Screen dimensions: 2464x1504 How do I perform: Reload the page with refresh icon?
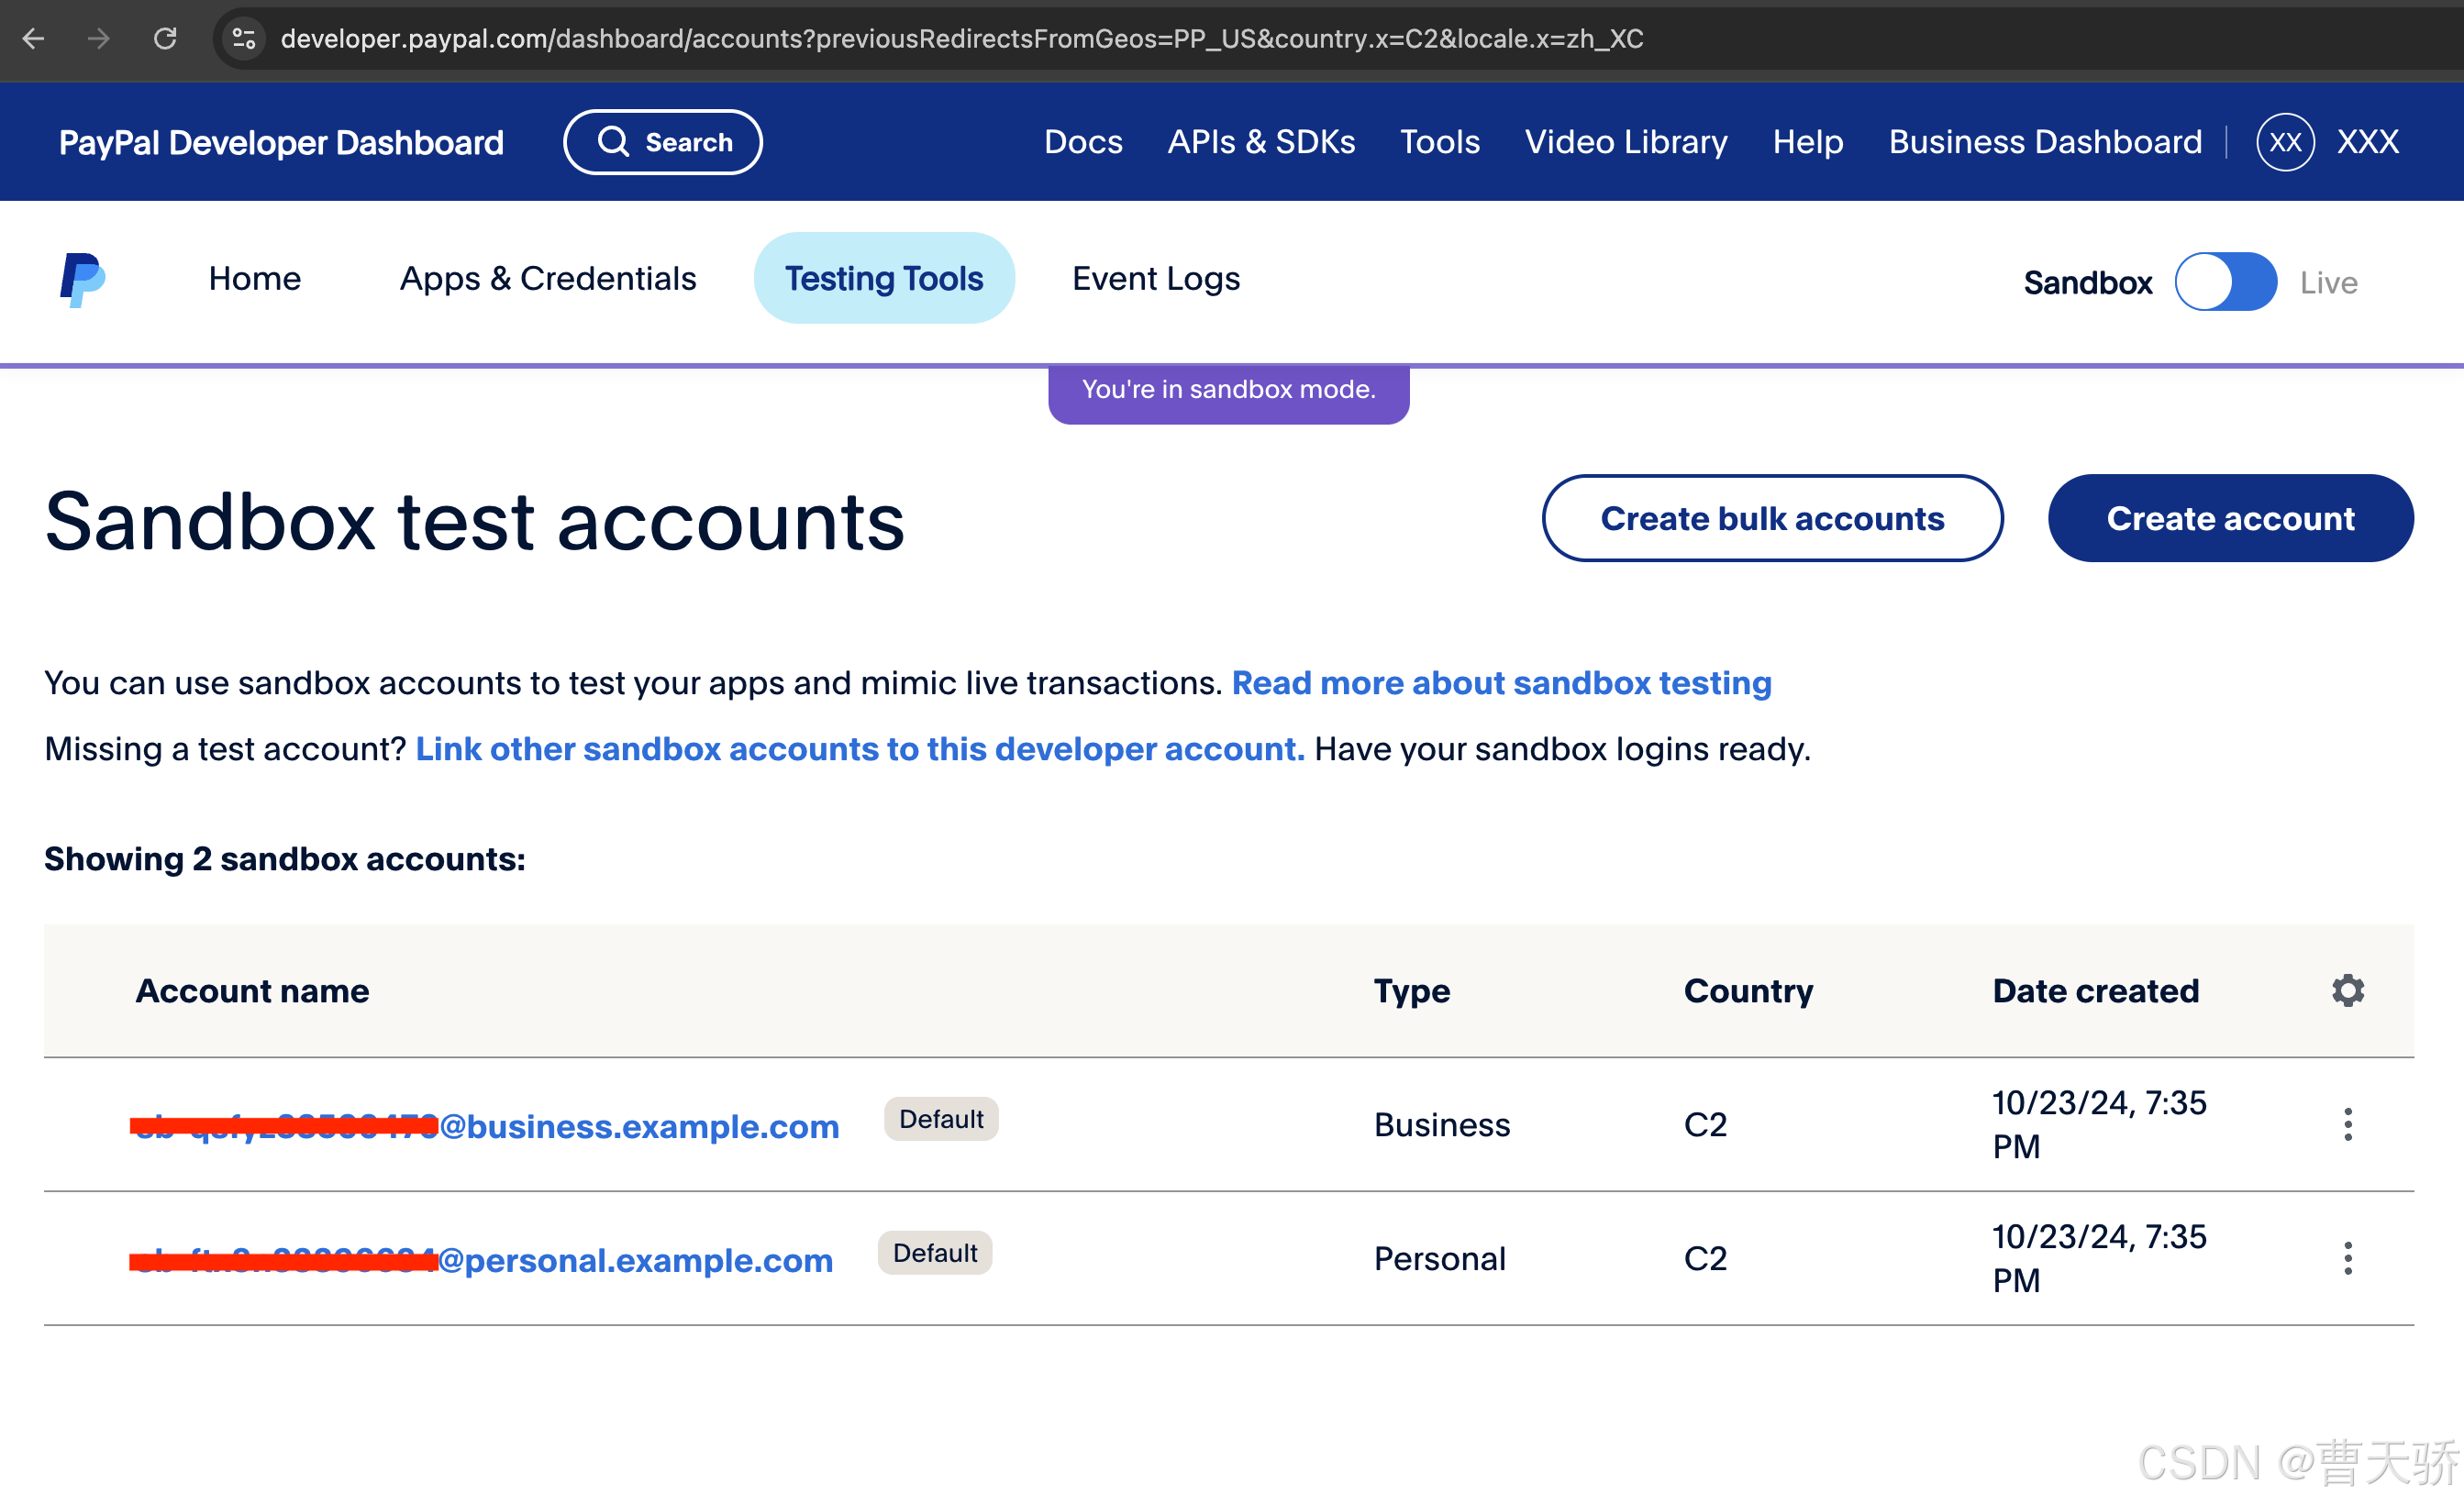pyautogui.click(x=165, y=38)
